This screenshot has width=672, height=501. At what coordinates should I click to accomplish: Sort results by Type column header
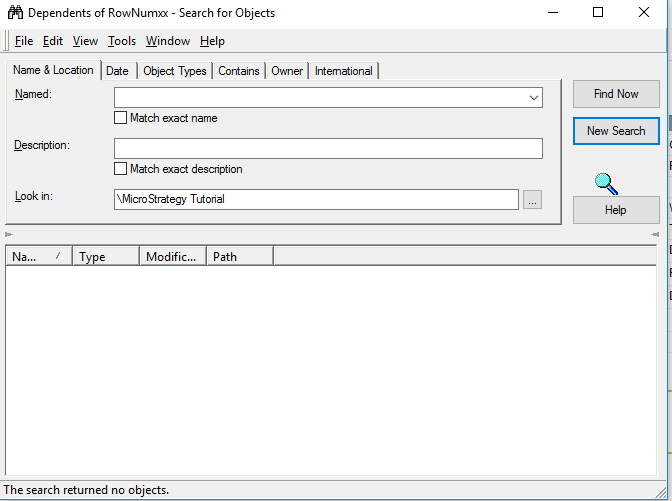click(106, 257)
